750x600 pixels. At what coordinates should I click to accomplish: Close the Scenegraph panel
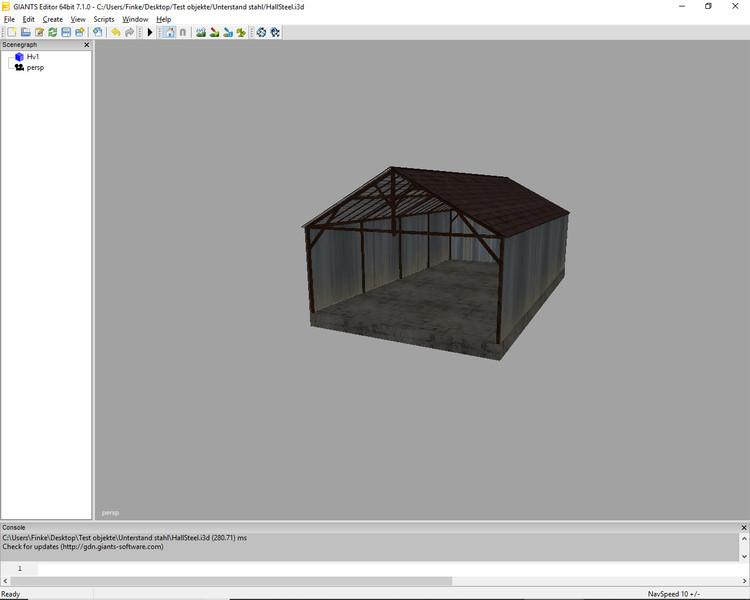pos(86,45)
